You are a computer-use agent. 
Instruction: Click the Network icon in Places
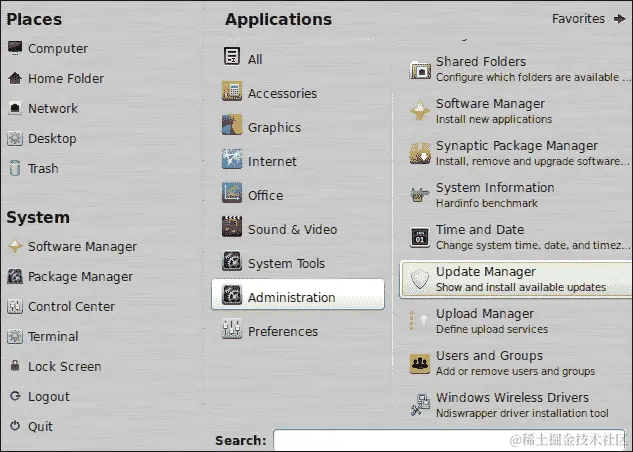pyautogui.click(x=15, y=108)
